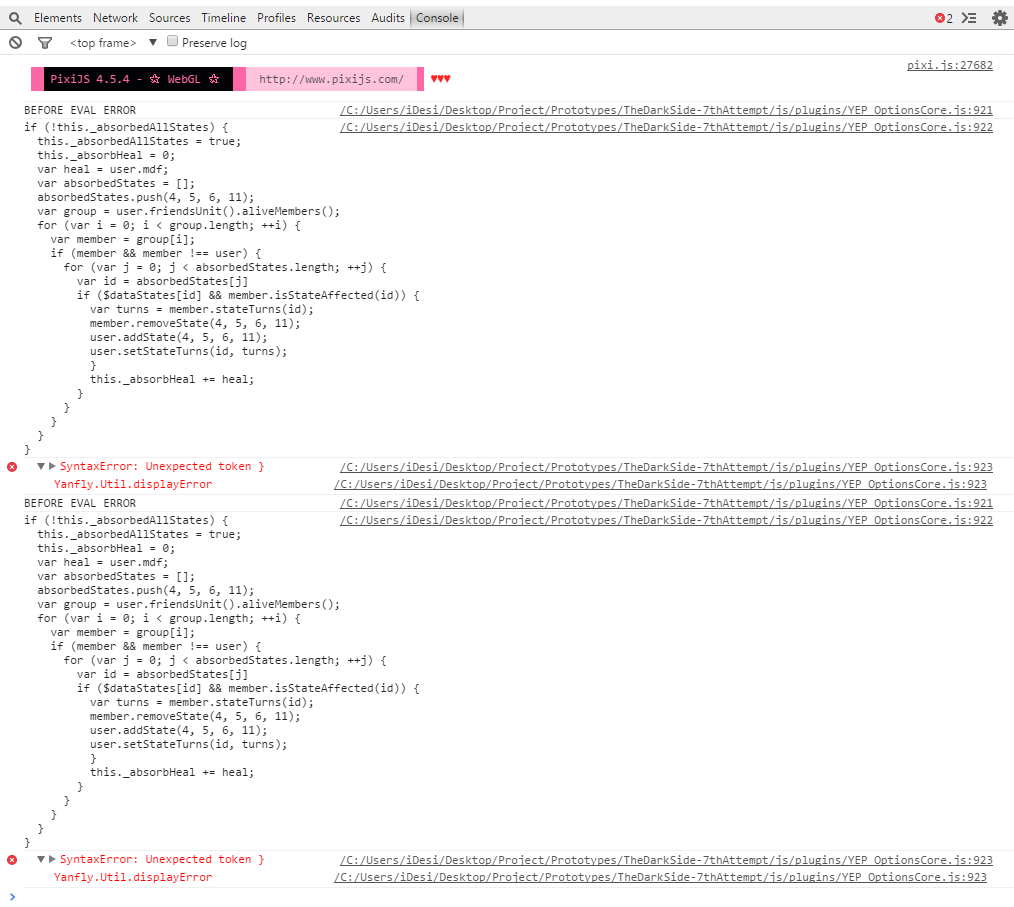Open YEP_OptionsCore.js:923 link beside second Yanfly.Util.displayError

[660, 878]
